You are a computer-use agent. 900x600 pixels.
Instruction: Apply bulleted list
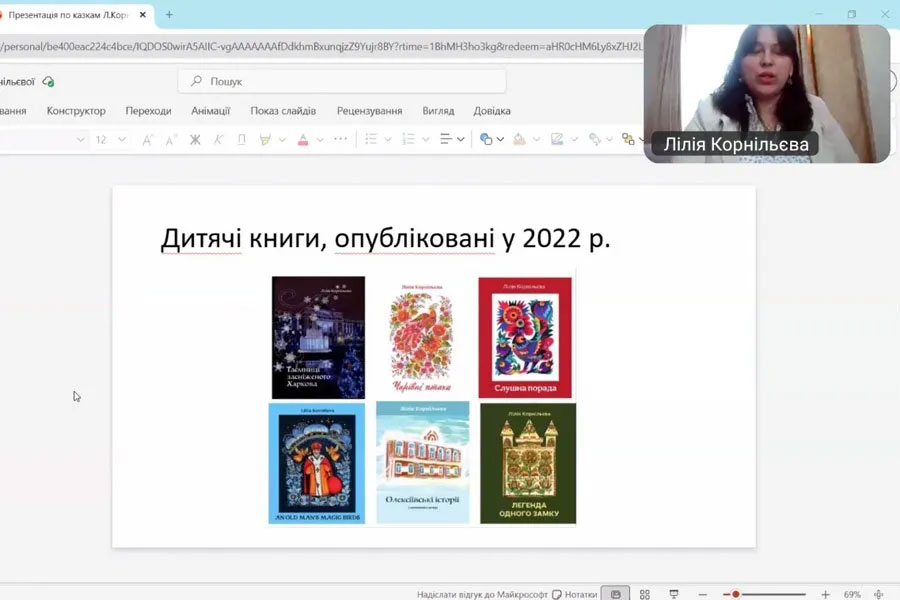click(x=371, y=139)
